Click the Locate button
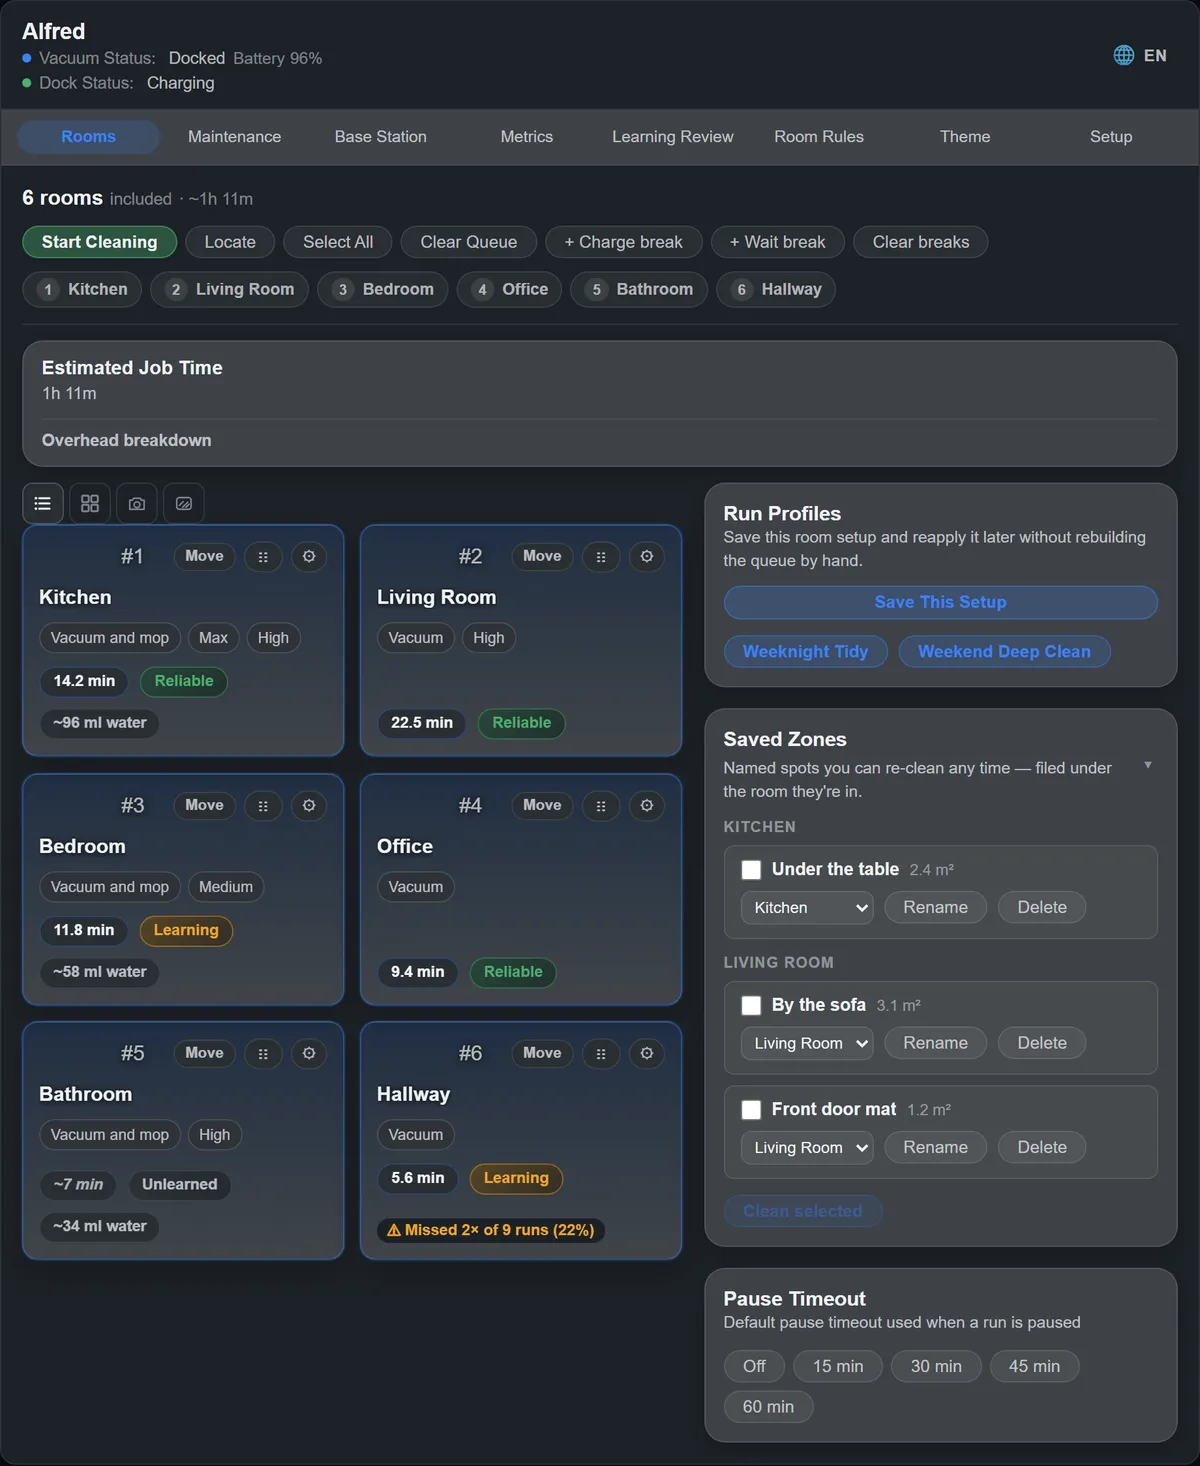The width and height of the screenshot is (1200, 1466). [230, 242]
